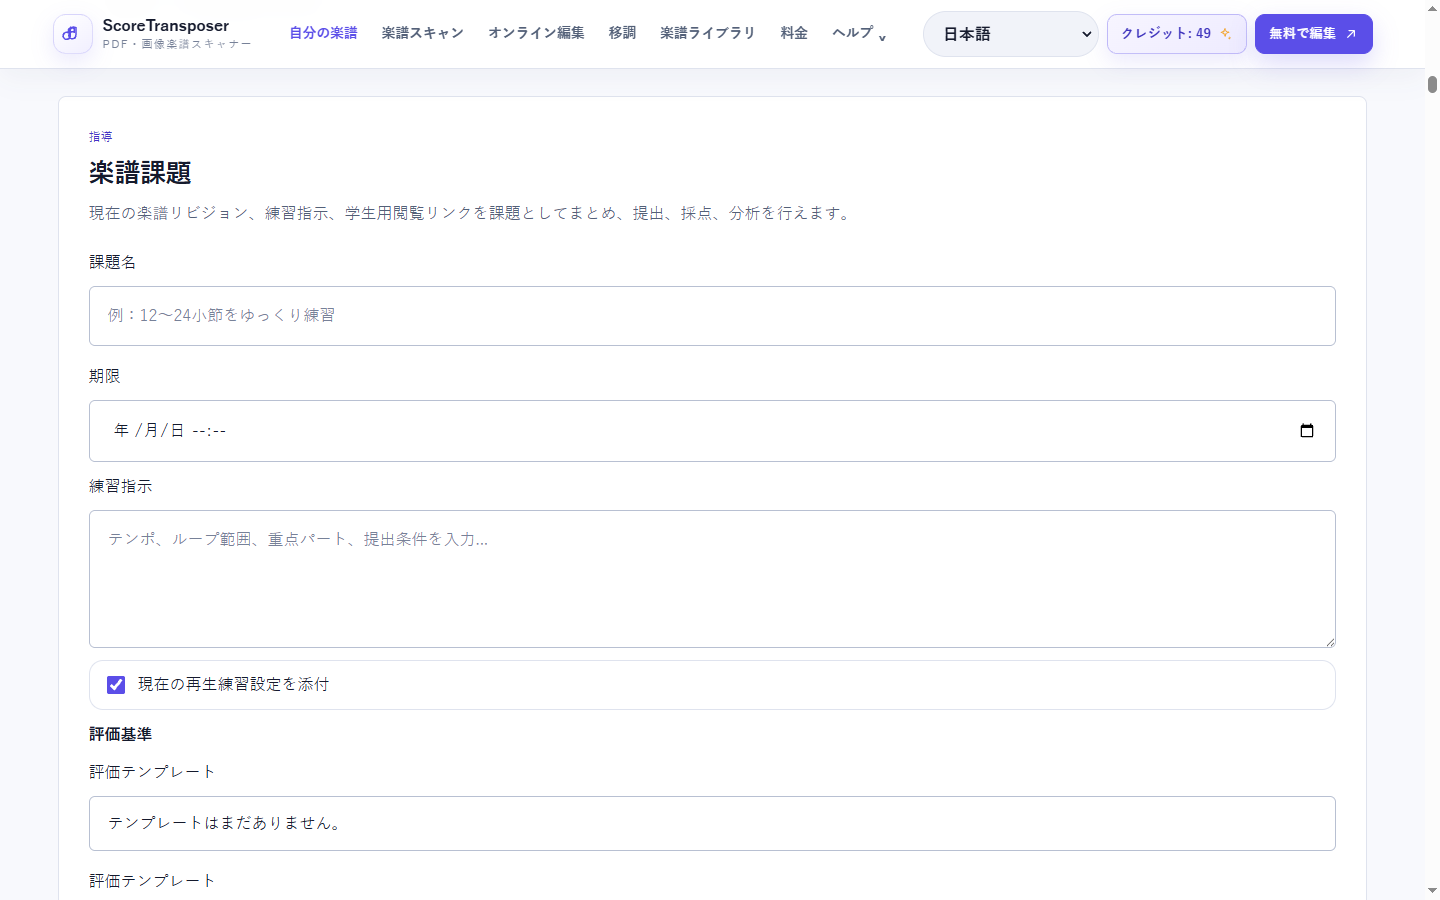Click the sparkle icon beside クレジット: 49

pyautogui.click(x=1225, y=34)
